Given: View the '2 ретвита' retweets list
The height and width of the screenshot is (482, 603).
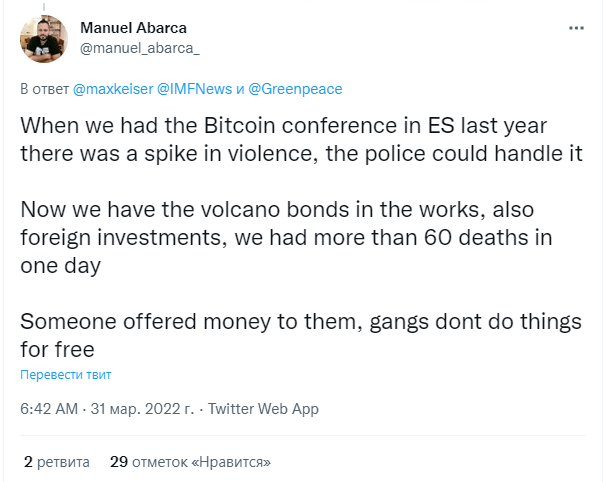Looking at the screenshot, I should (x=57, y=462).
